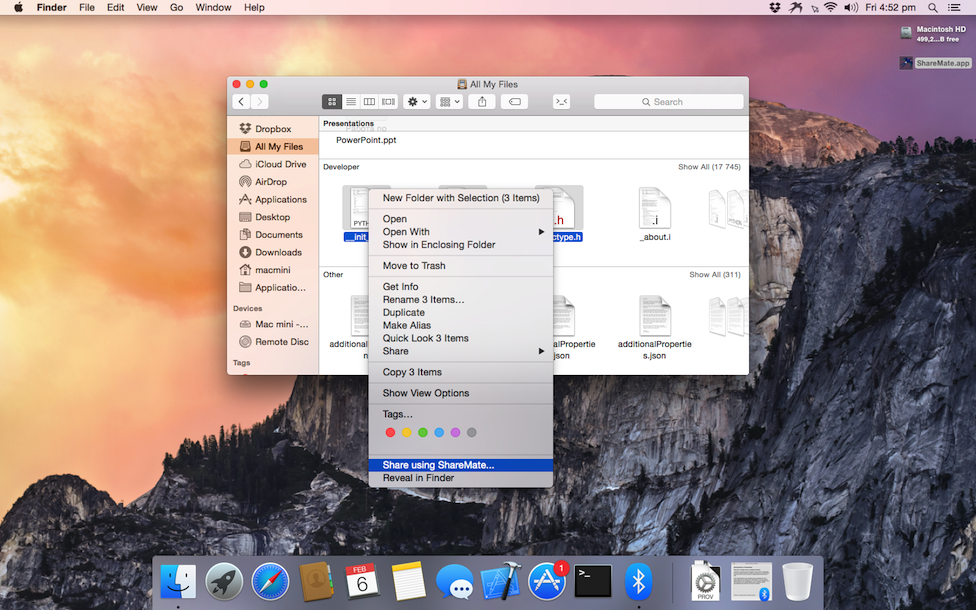Choose Rename 3 Items…
Screen dimensions: 976x610
(x=461, y=299)
